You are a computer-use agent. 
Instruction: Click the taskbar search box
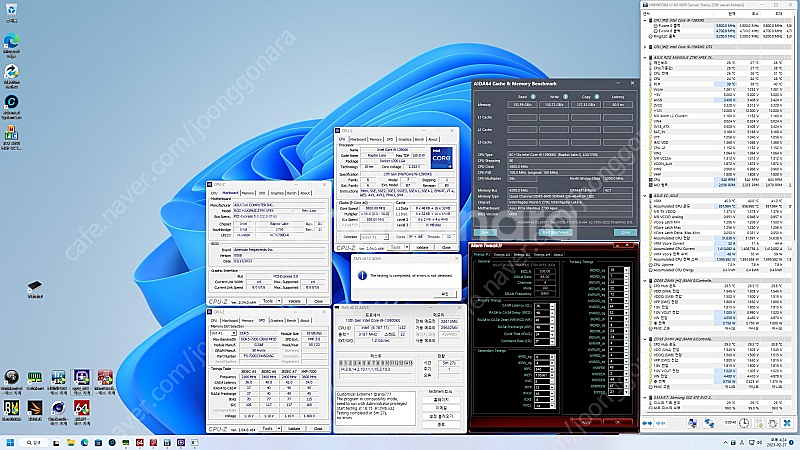click(x=34, y=442)
